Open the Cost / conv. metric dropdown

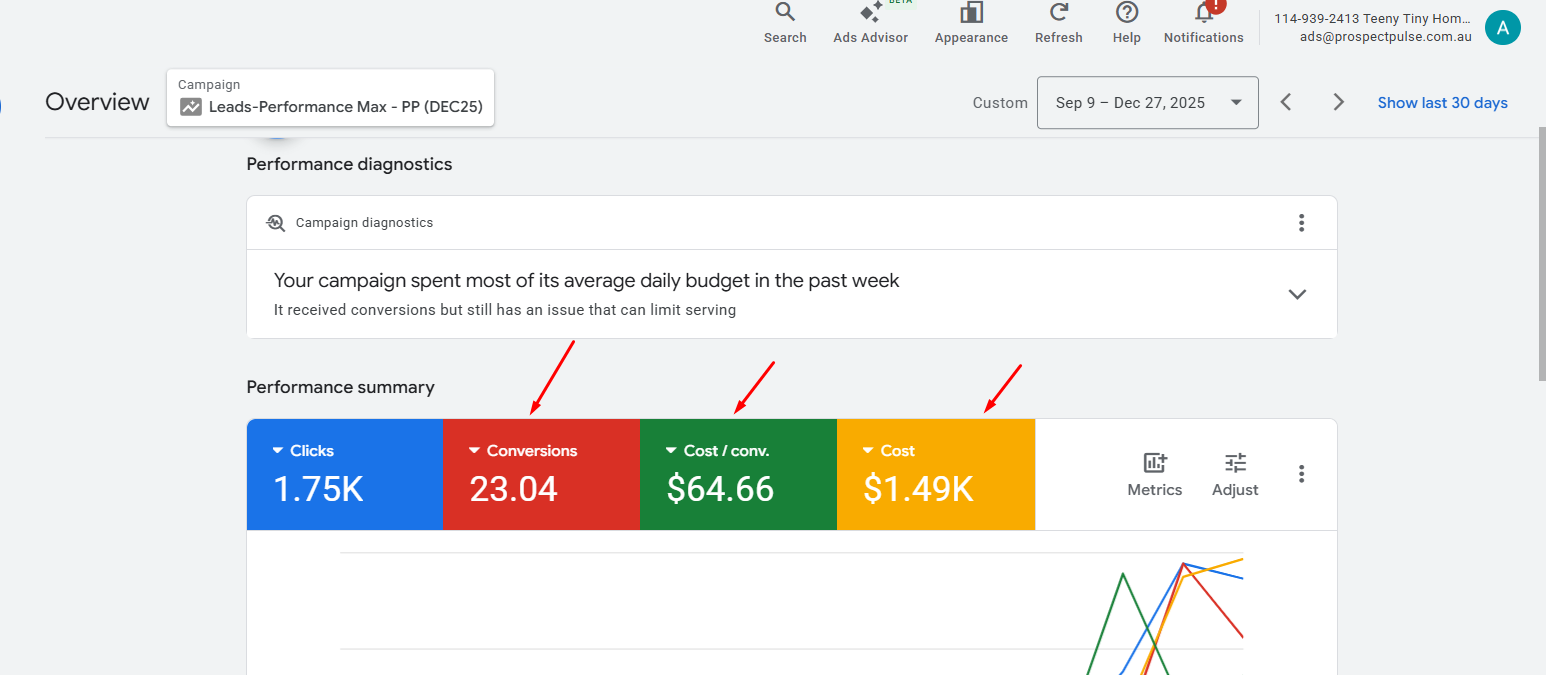coord(671,451)
